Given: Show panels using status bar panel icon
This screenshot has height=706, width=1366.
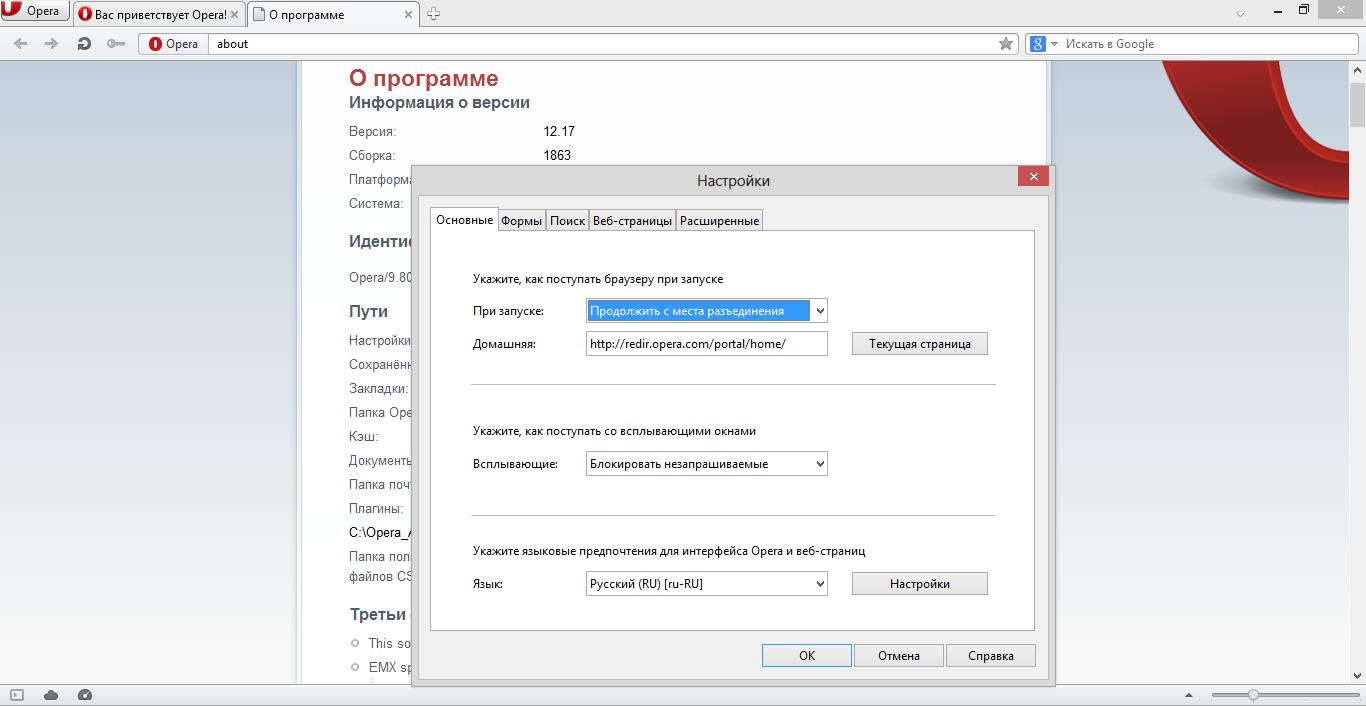Looking at the screenshot, I should click(18, 695).
